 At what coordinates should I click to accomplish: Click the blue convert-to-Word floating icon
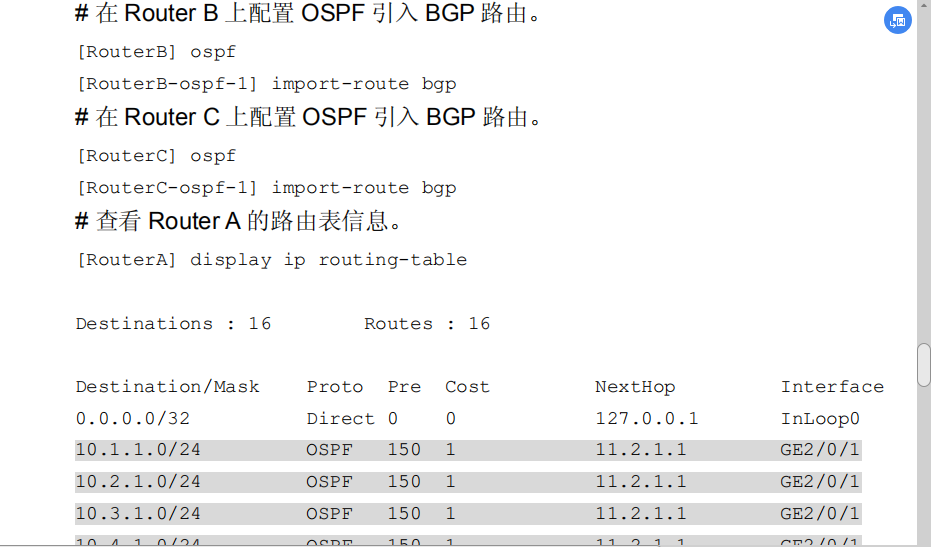pyautogui.click(x=897, y=20)
